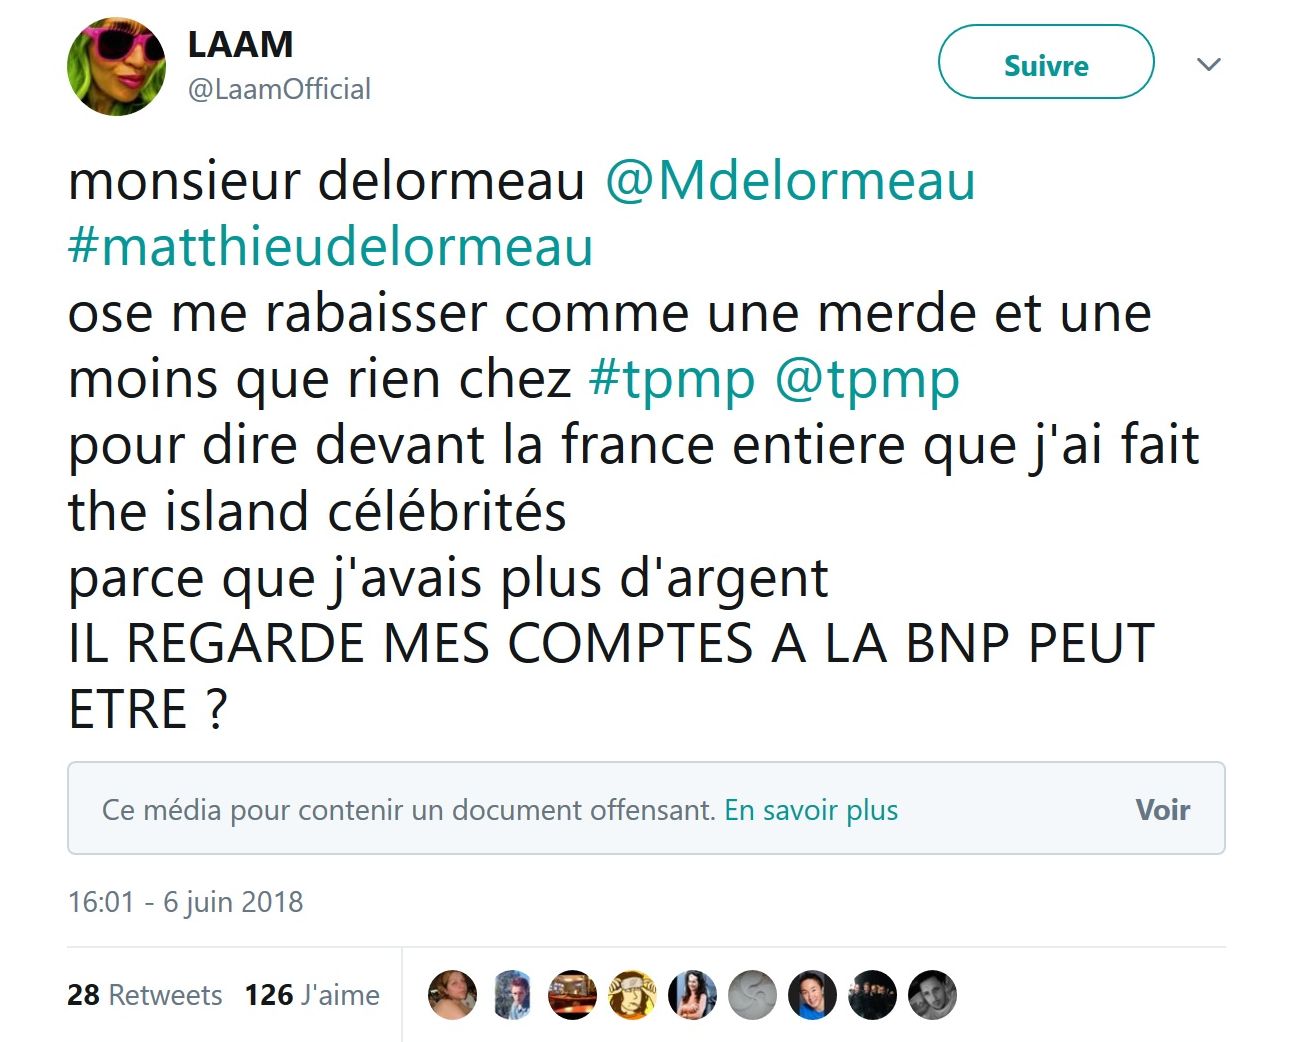Screen dimensions: 1289x1042
Task: Click En savoir plus link
Action: (811, 810)
